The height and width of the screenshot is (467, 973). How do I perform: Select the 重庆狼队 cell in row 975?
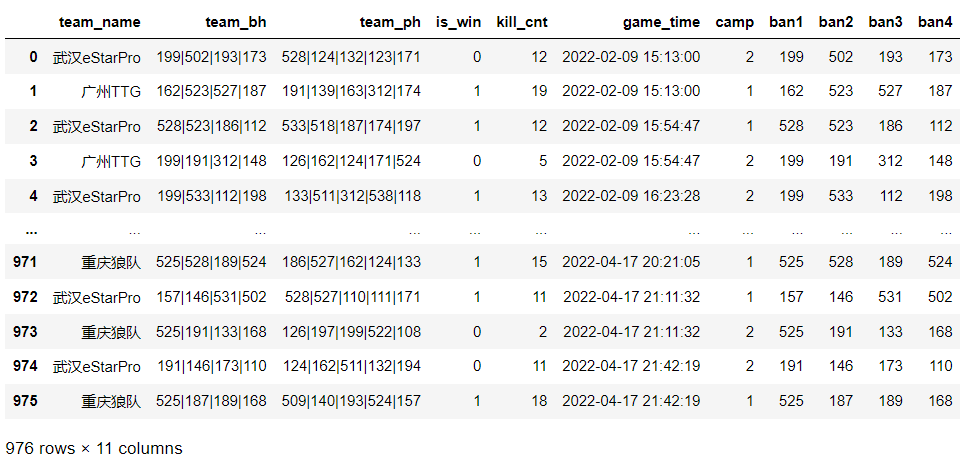click(111, 400)
